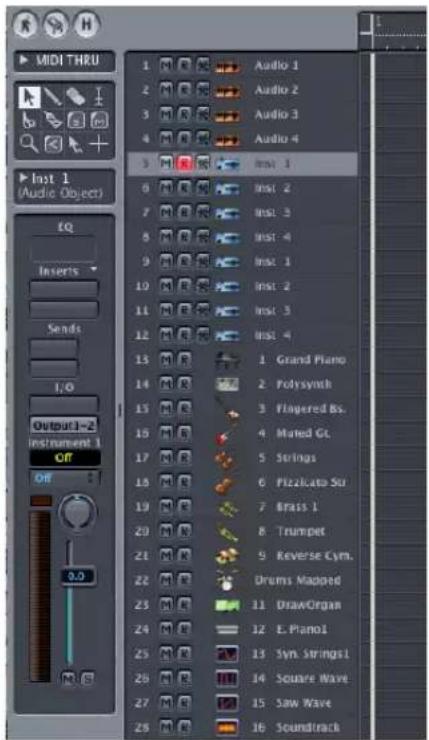Select the Text tool in the toolbox

click(99, 97)
